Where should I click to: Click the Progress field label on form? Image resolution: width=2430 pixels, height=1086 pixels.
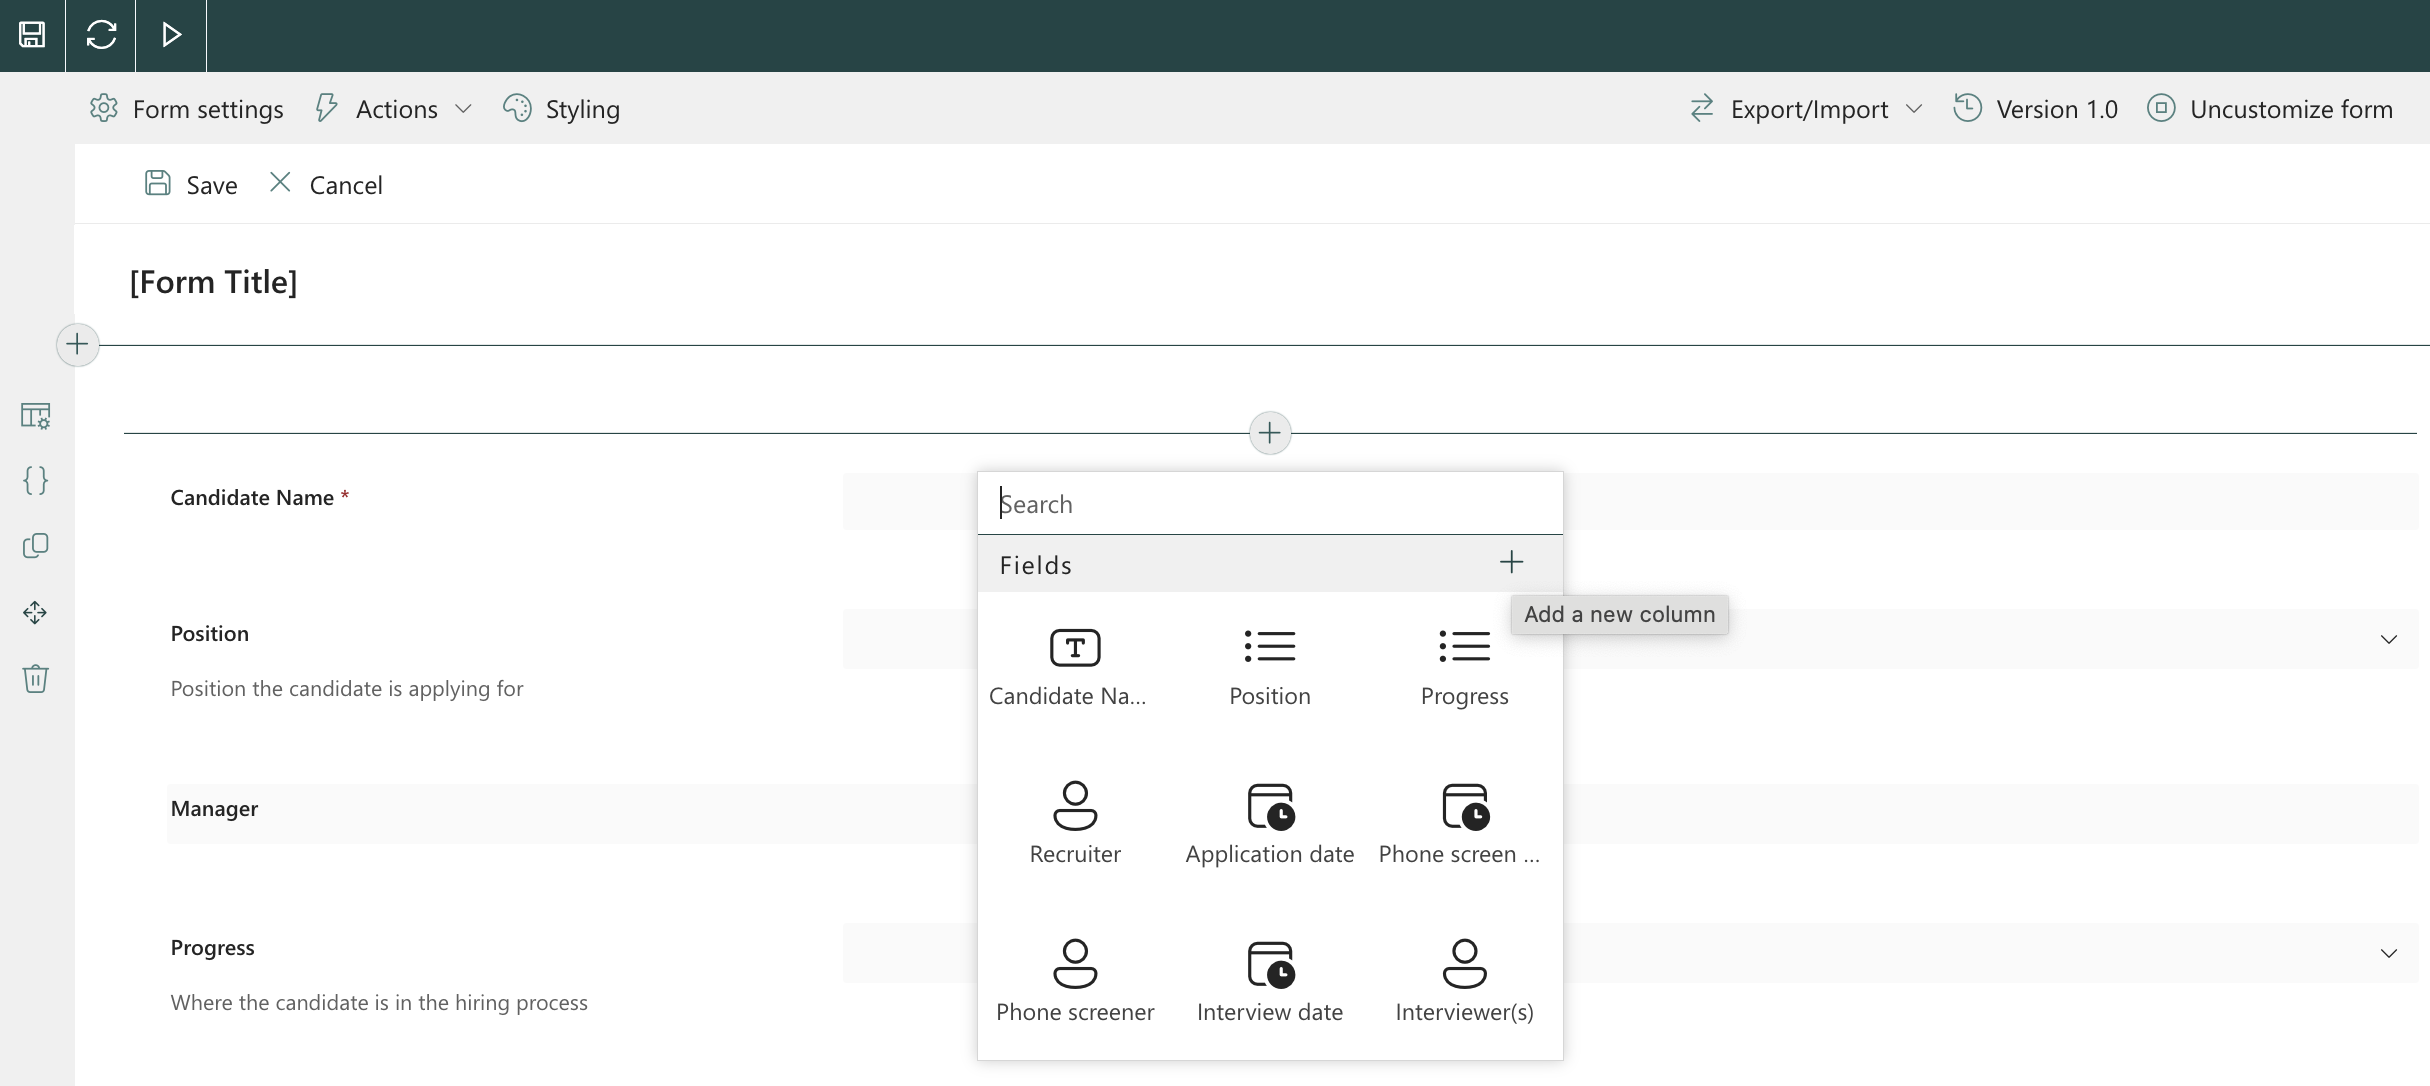(212, 947)
